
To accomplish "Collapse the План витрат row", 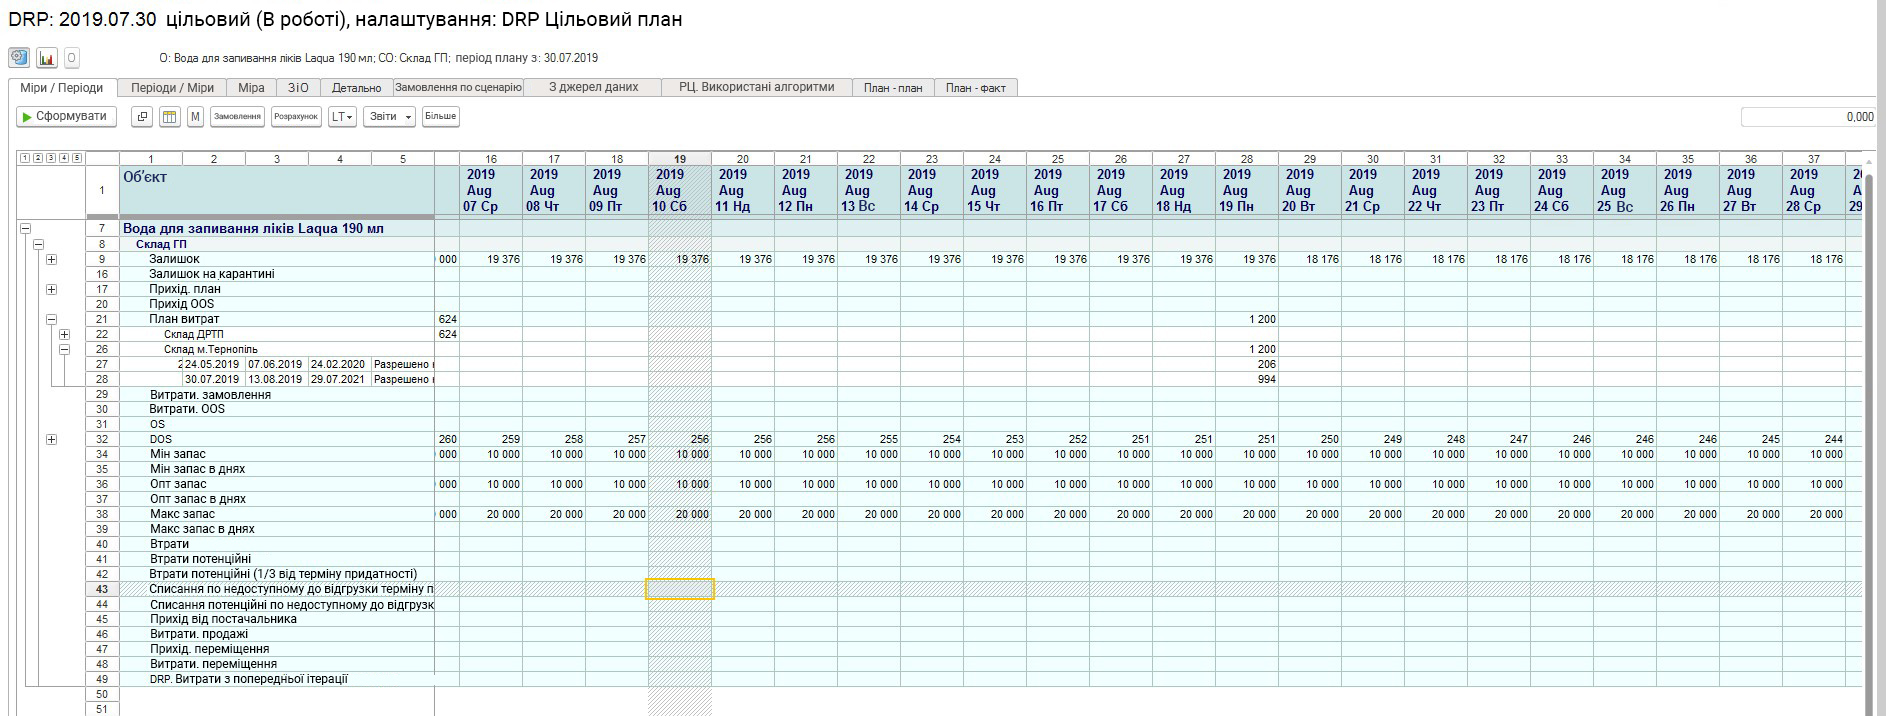I will (x=52, y=319).
